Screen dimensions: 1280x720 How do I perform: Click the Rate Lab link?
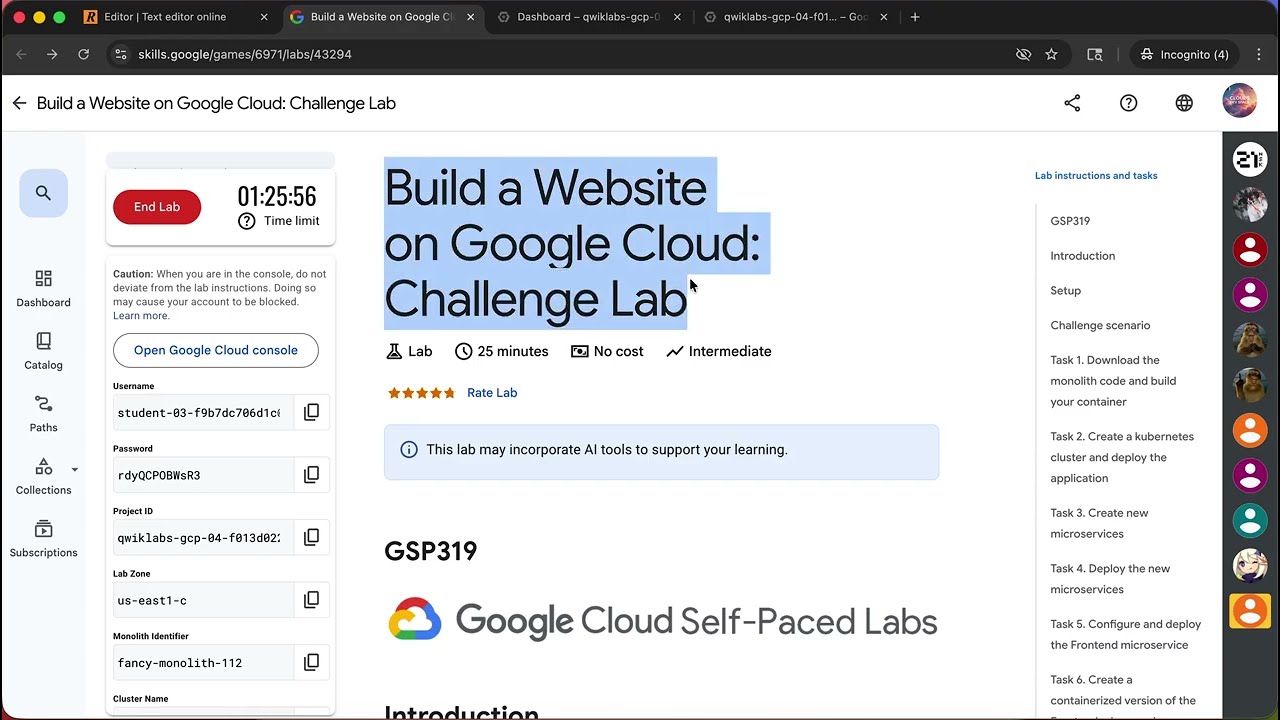(x=492, y=393)
